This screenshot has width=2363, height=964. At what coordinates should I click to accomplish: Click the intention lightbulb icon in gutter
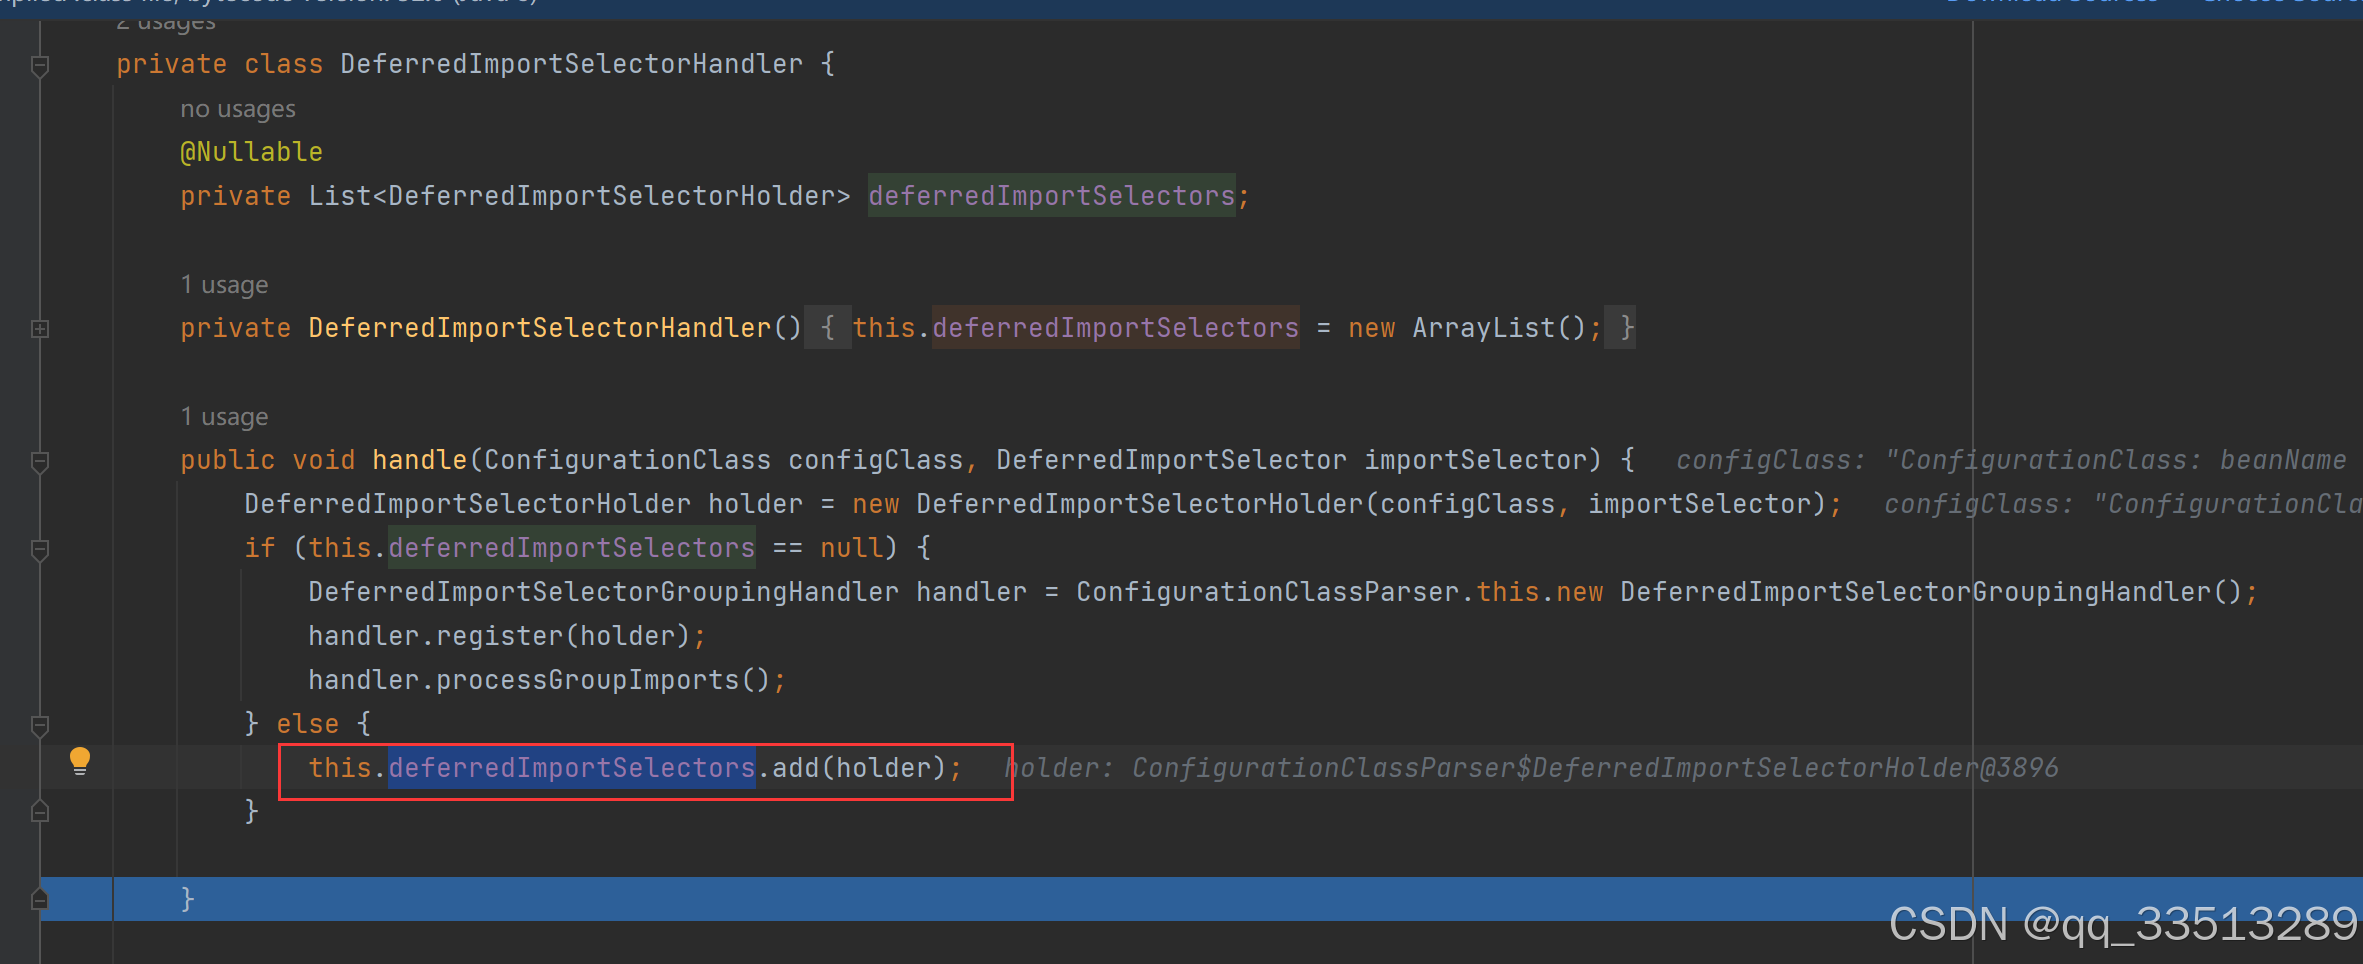(81, 761)
